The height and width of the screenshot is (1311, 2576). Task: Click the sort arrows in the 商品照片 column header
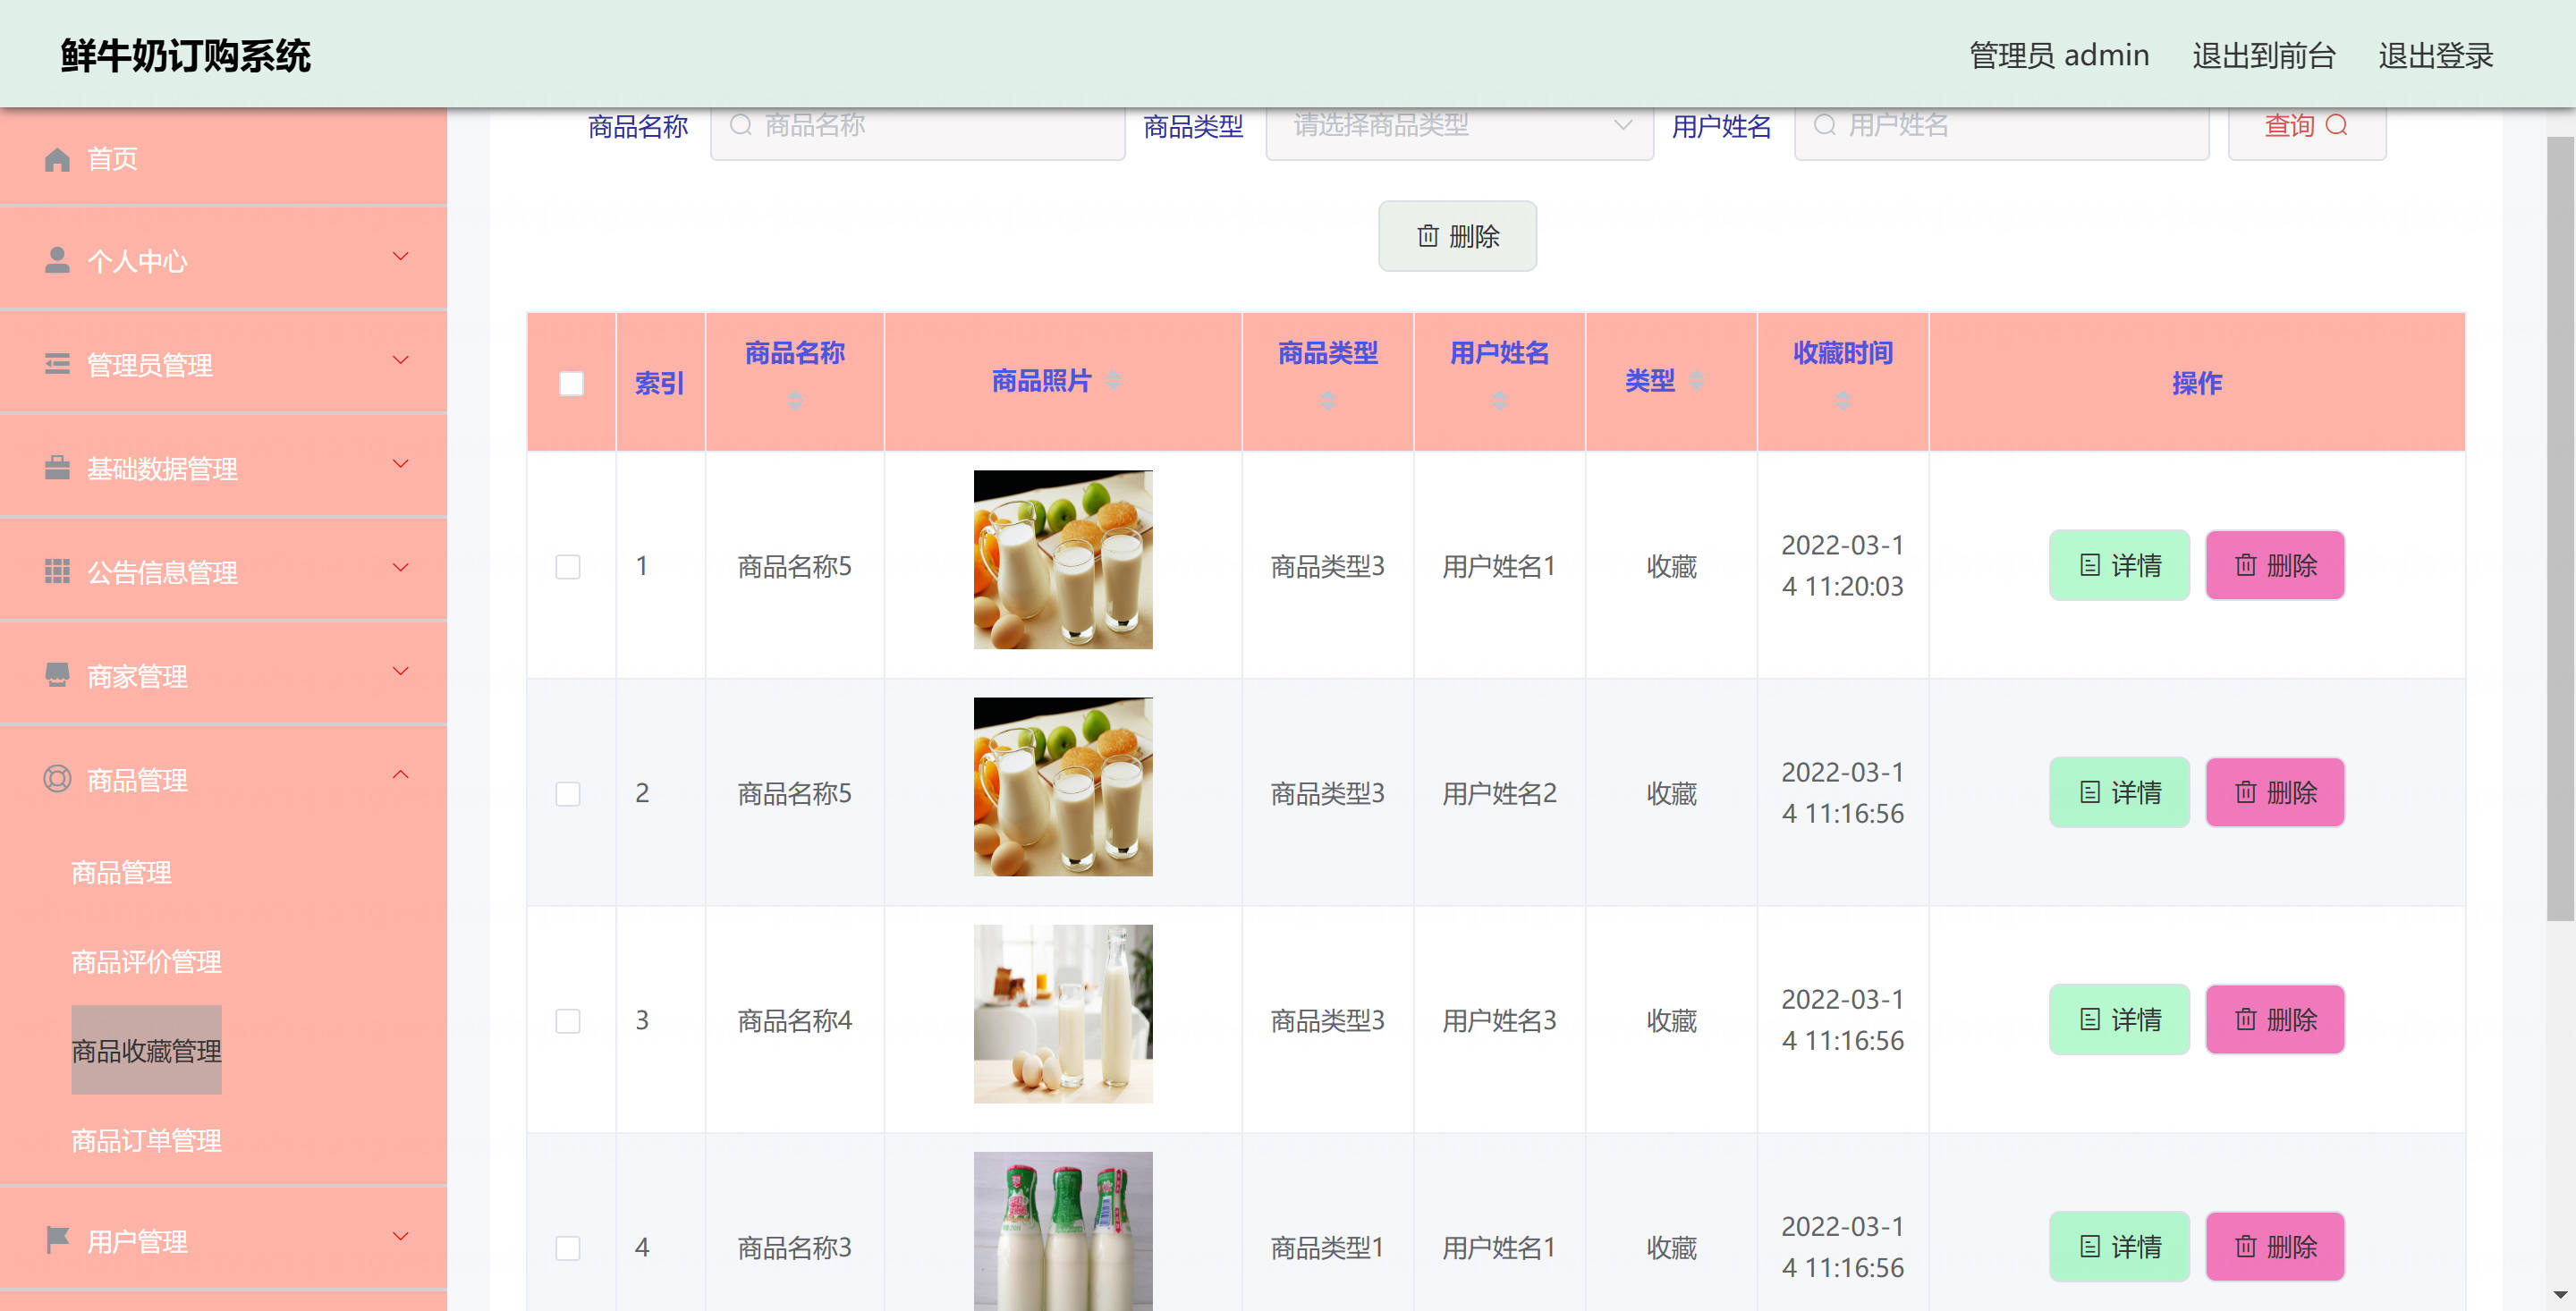[x=1114, y=380]
